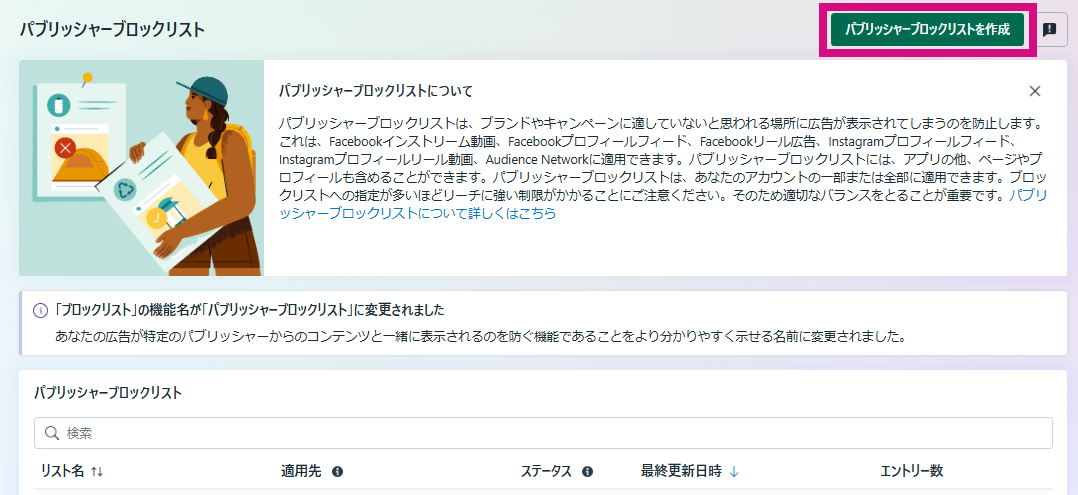Click notice heading about 機能名 change

point(249,310)
